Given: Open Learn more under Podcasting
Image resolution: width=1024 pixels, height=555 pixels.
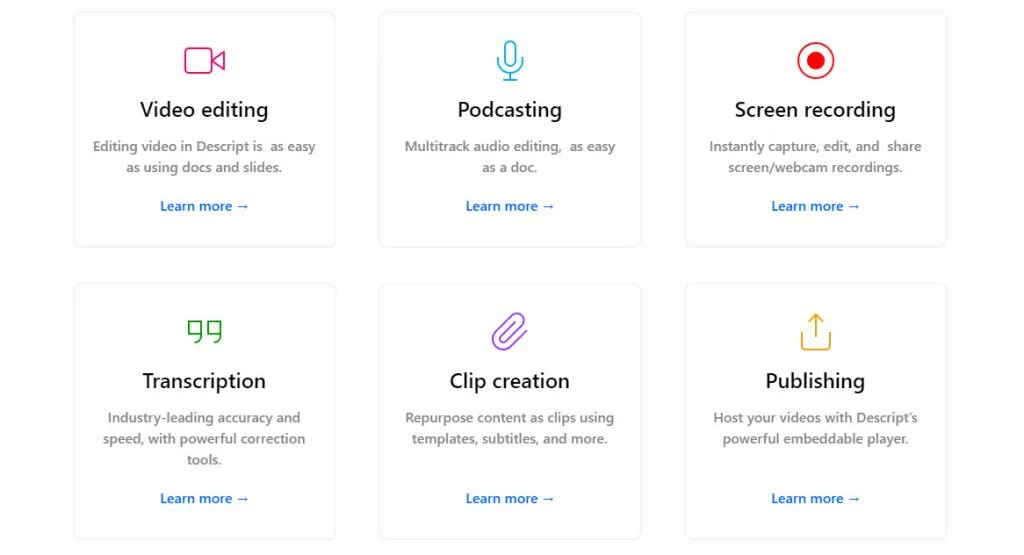Looking at the screenshot, I should point(509,206).
